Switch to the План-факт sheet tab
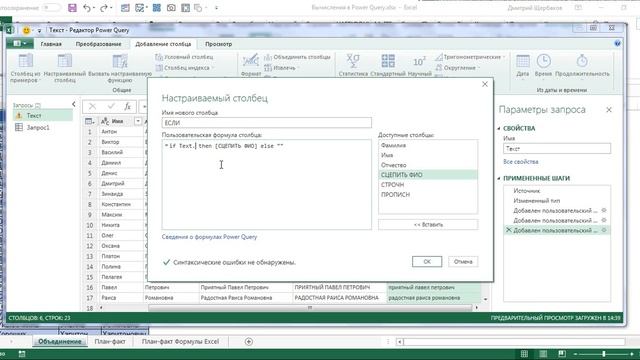Image resolution: width=640 pixels, height=360 pixels. (x=110, y=342)
